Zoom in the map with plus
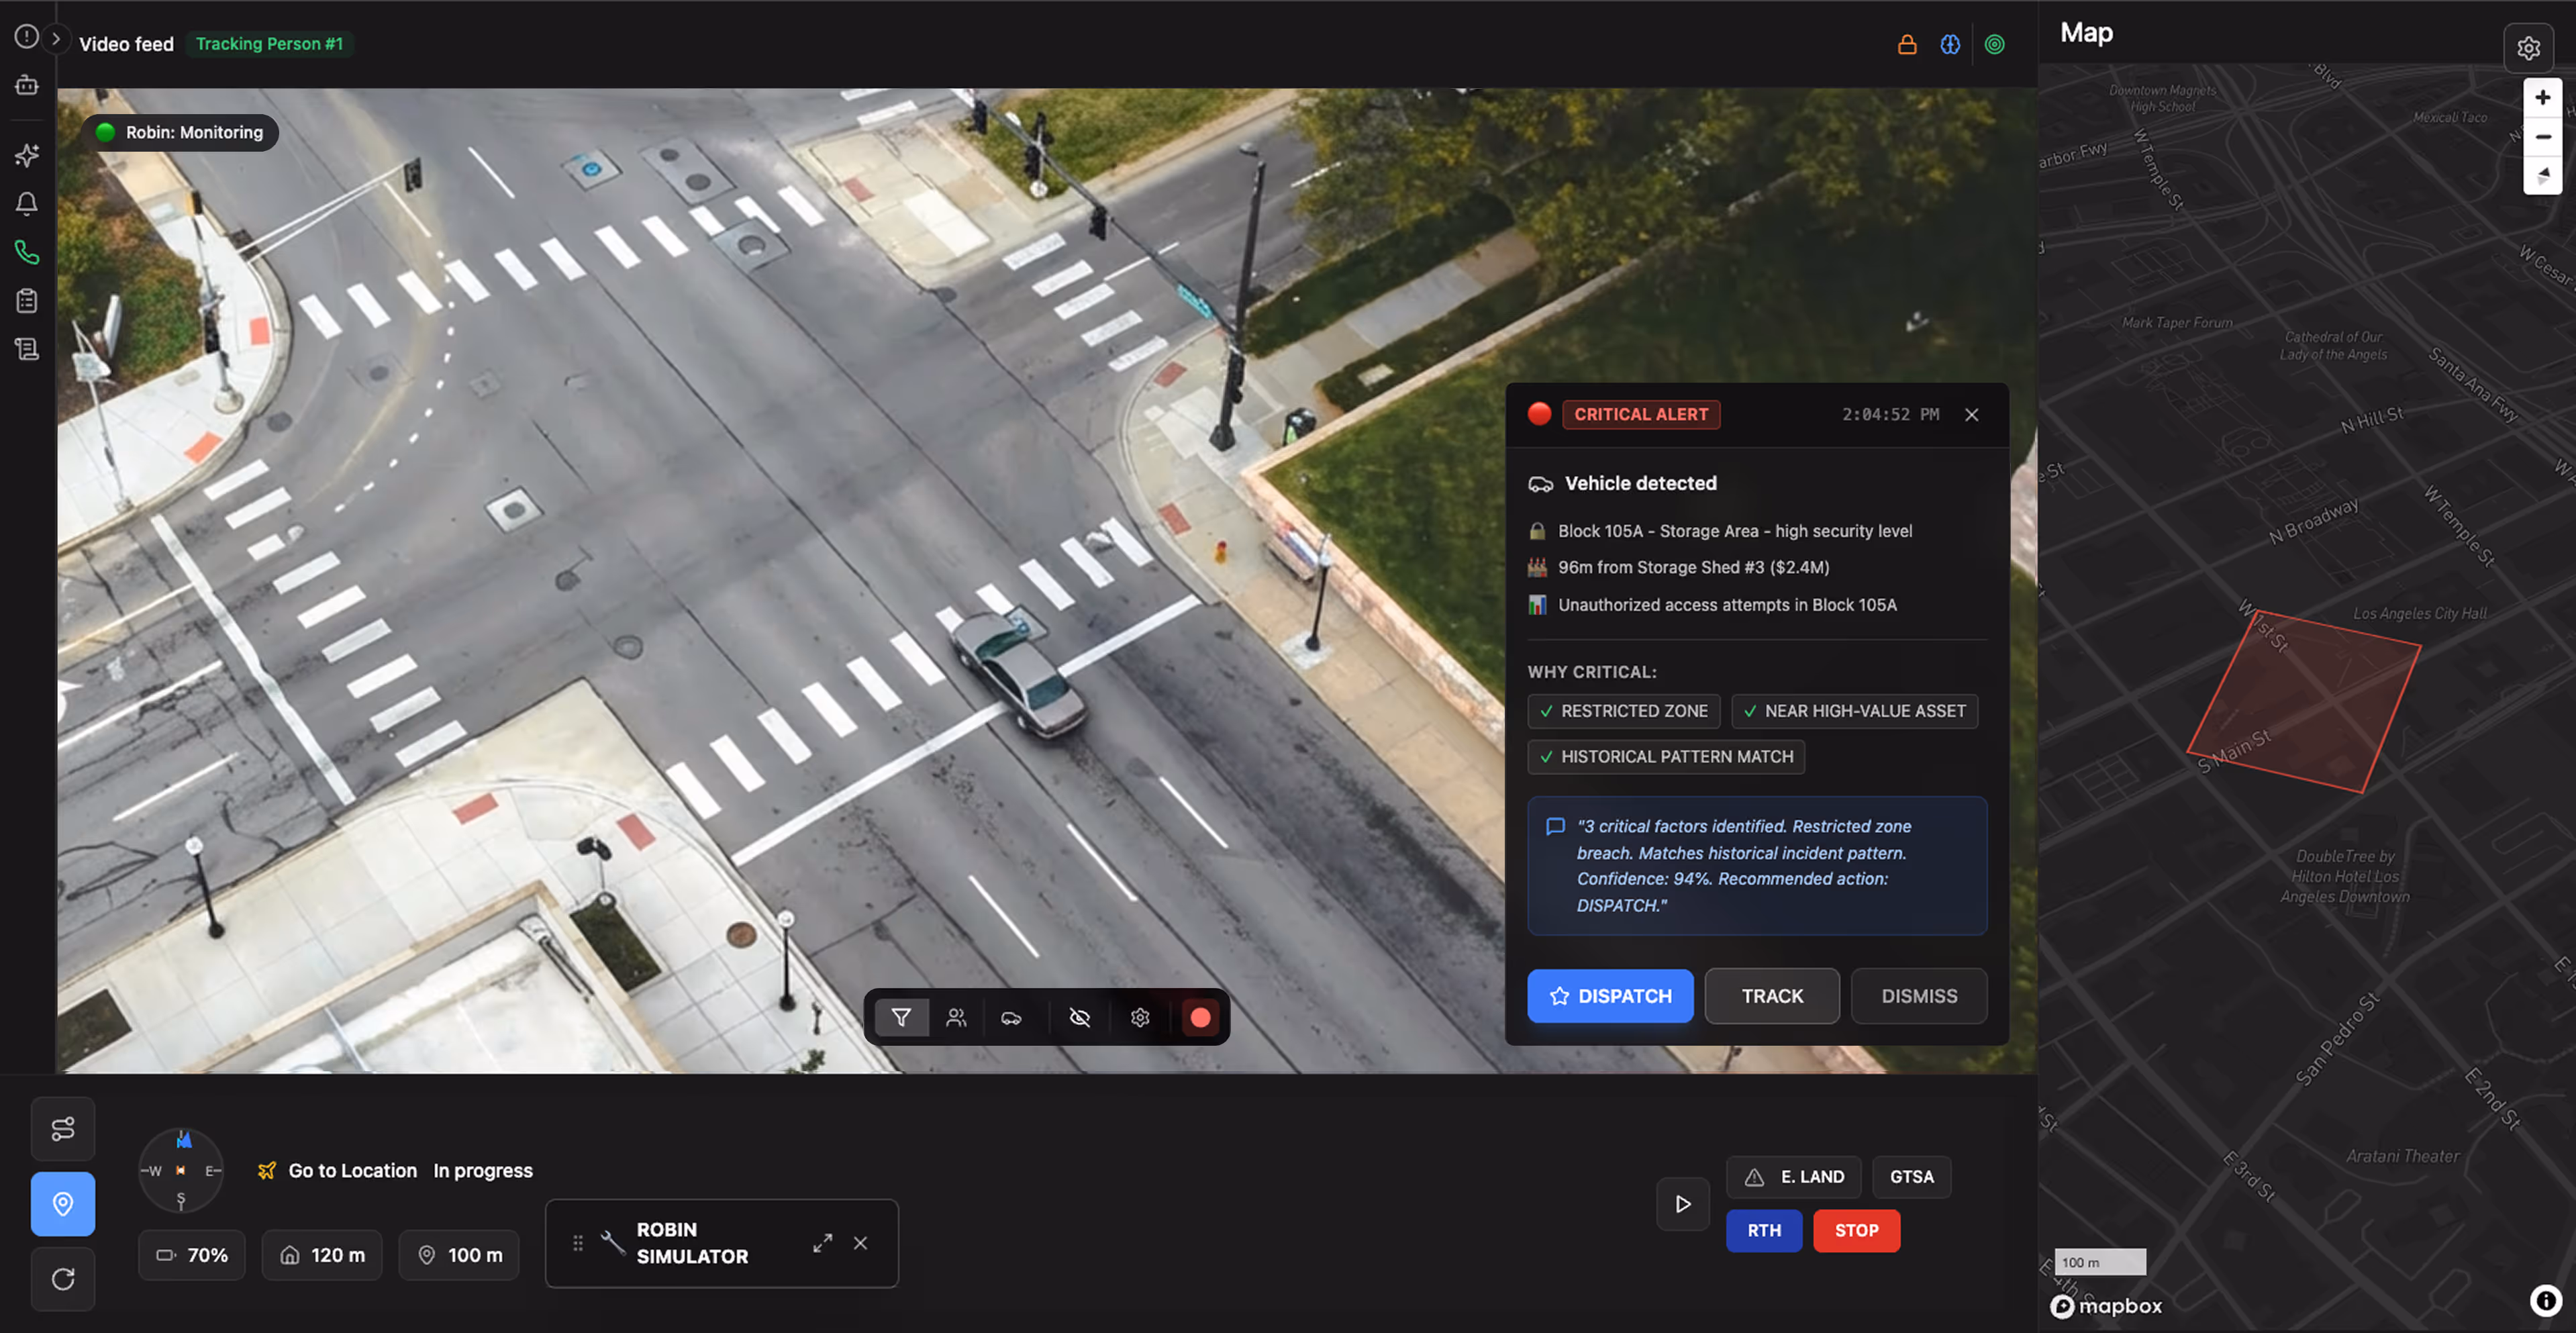The image size is (2576, 1333). (x=2542, y=98)
